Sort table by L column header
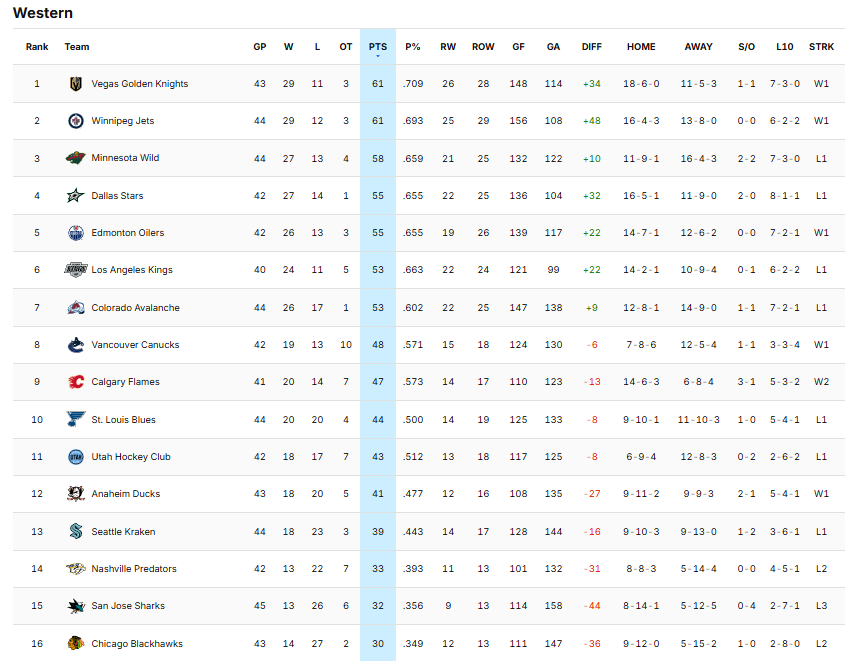The height and width of the screenshot is (661, 854). tap(317, 47)
